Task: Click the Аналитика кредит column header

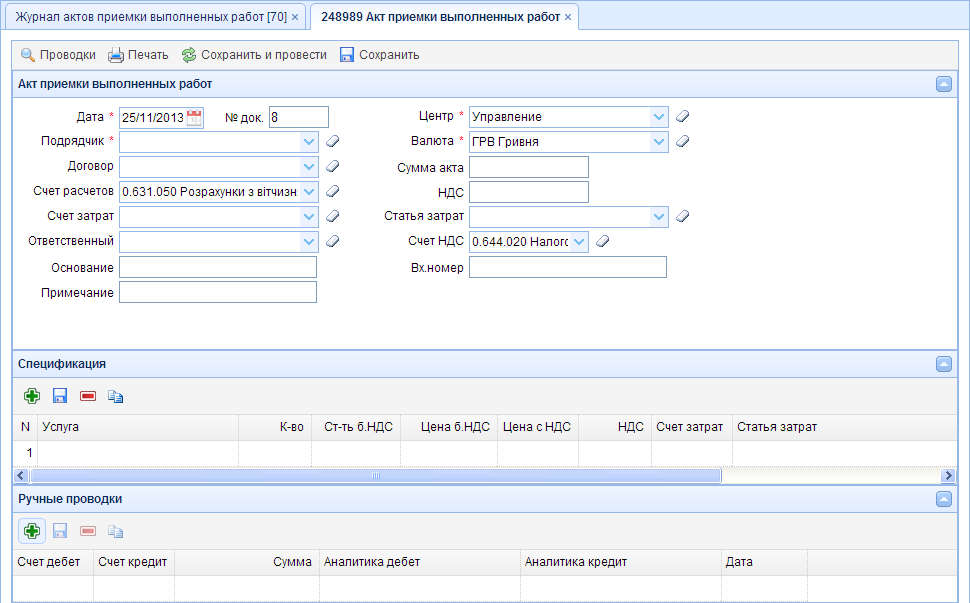Action: [x=621, y=562]
